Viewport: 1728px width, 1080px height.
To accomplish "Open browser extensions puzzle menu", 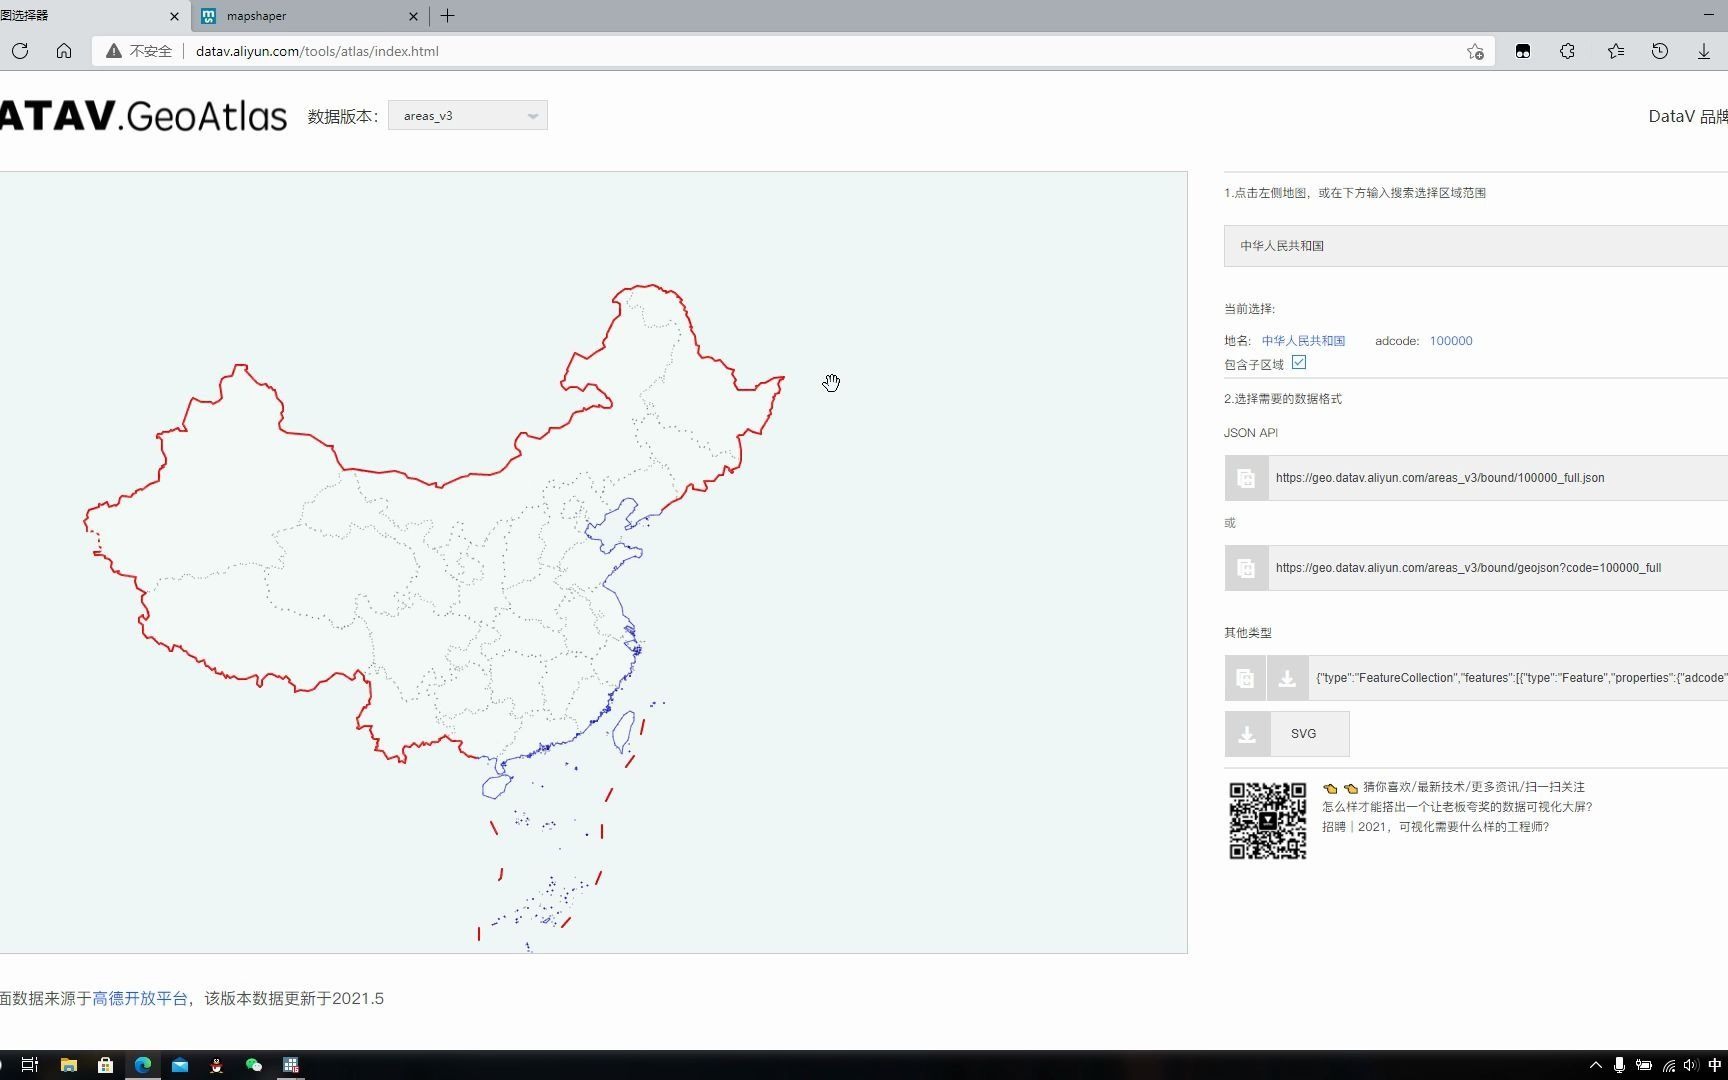I will pyautogui.click(x=1567, y=51).
